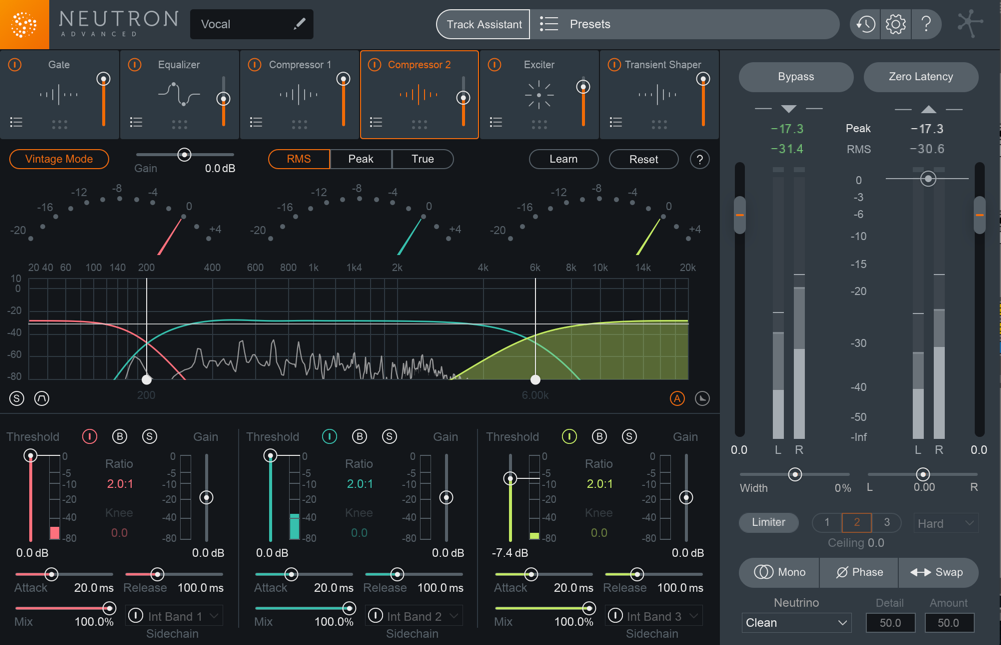Solo band 3 with S button
This screenshot has width=1001, height=645.
629,436
